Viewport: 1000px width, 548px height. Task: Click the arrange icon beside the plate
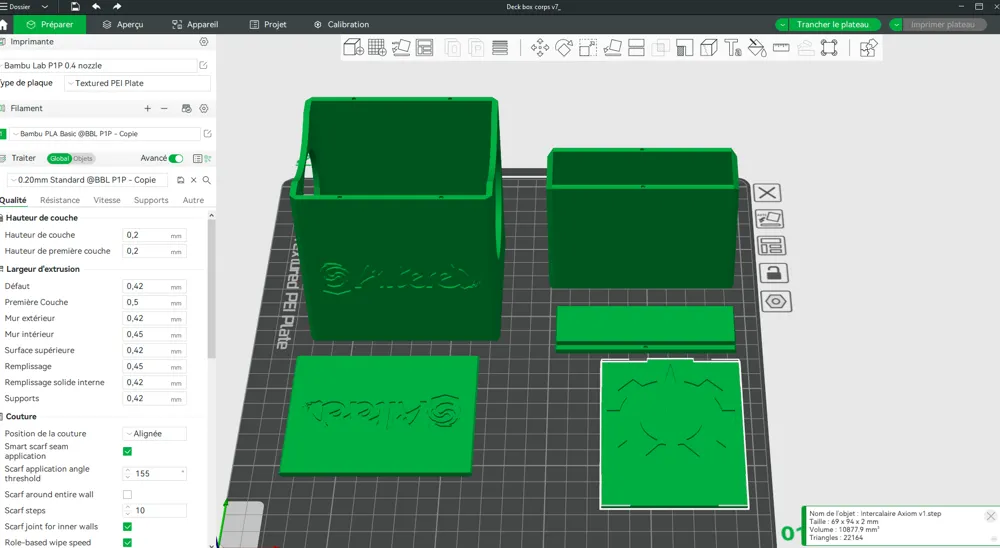[x=771, y=246]
